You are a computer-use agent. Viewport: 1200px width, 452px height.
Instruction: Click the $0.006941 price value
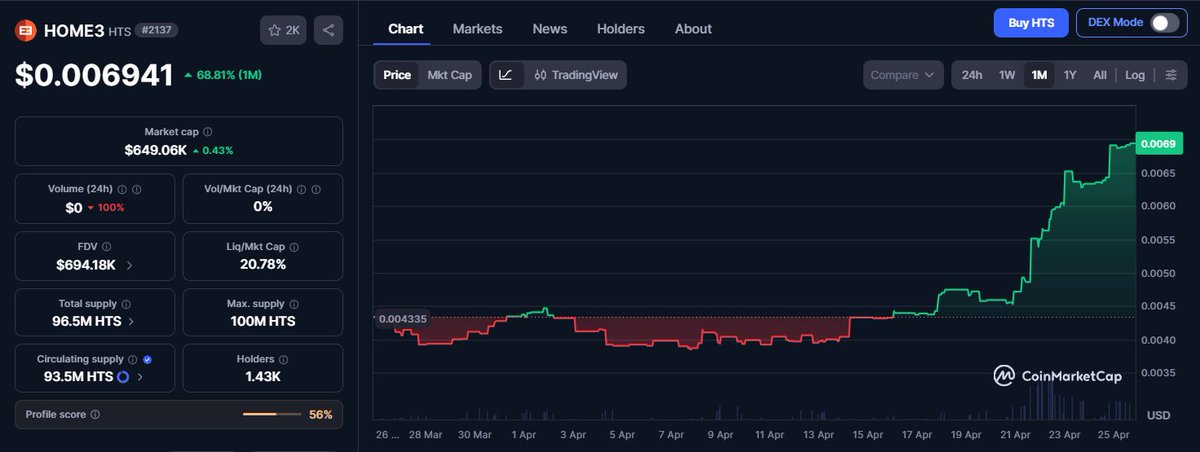pos(94,75)
